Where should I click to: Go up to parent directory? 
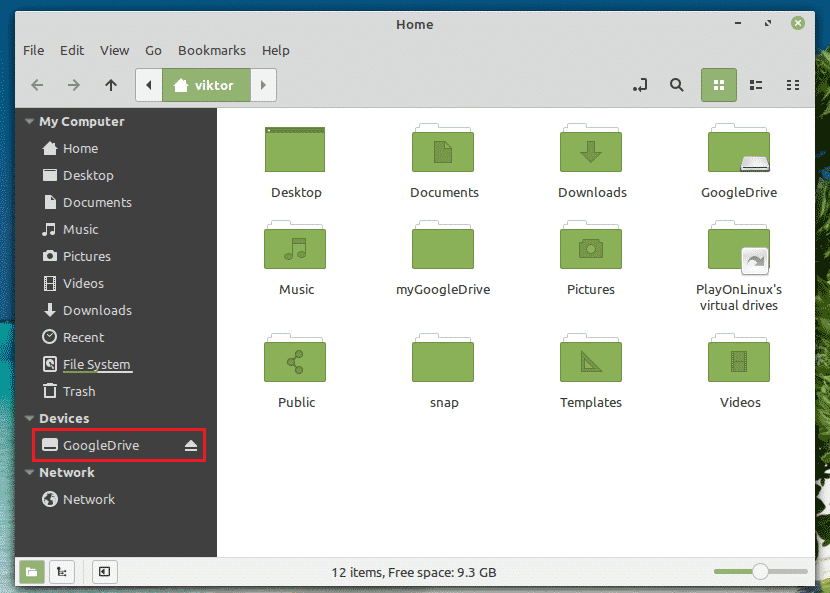[x=111, y=86]
